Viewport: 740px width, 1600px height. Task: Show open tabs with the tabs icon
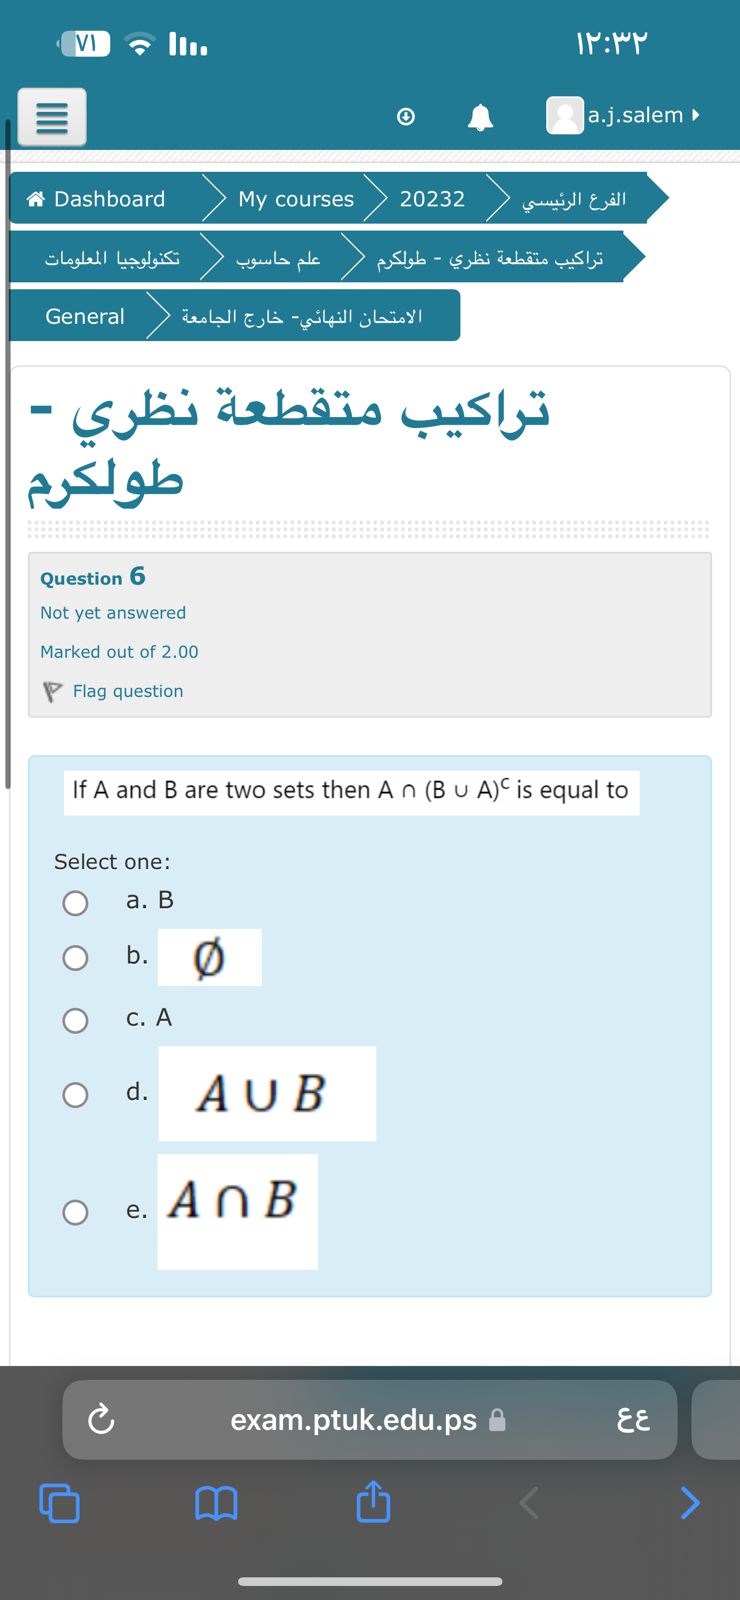point(59,1502)
